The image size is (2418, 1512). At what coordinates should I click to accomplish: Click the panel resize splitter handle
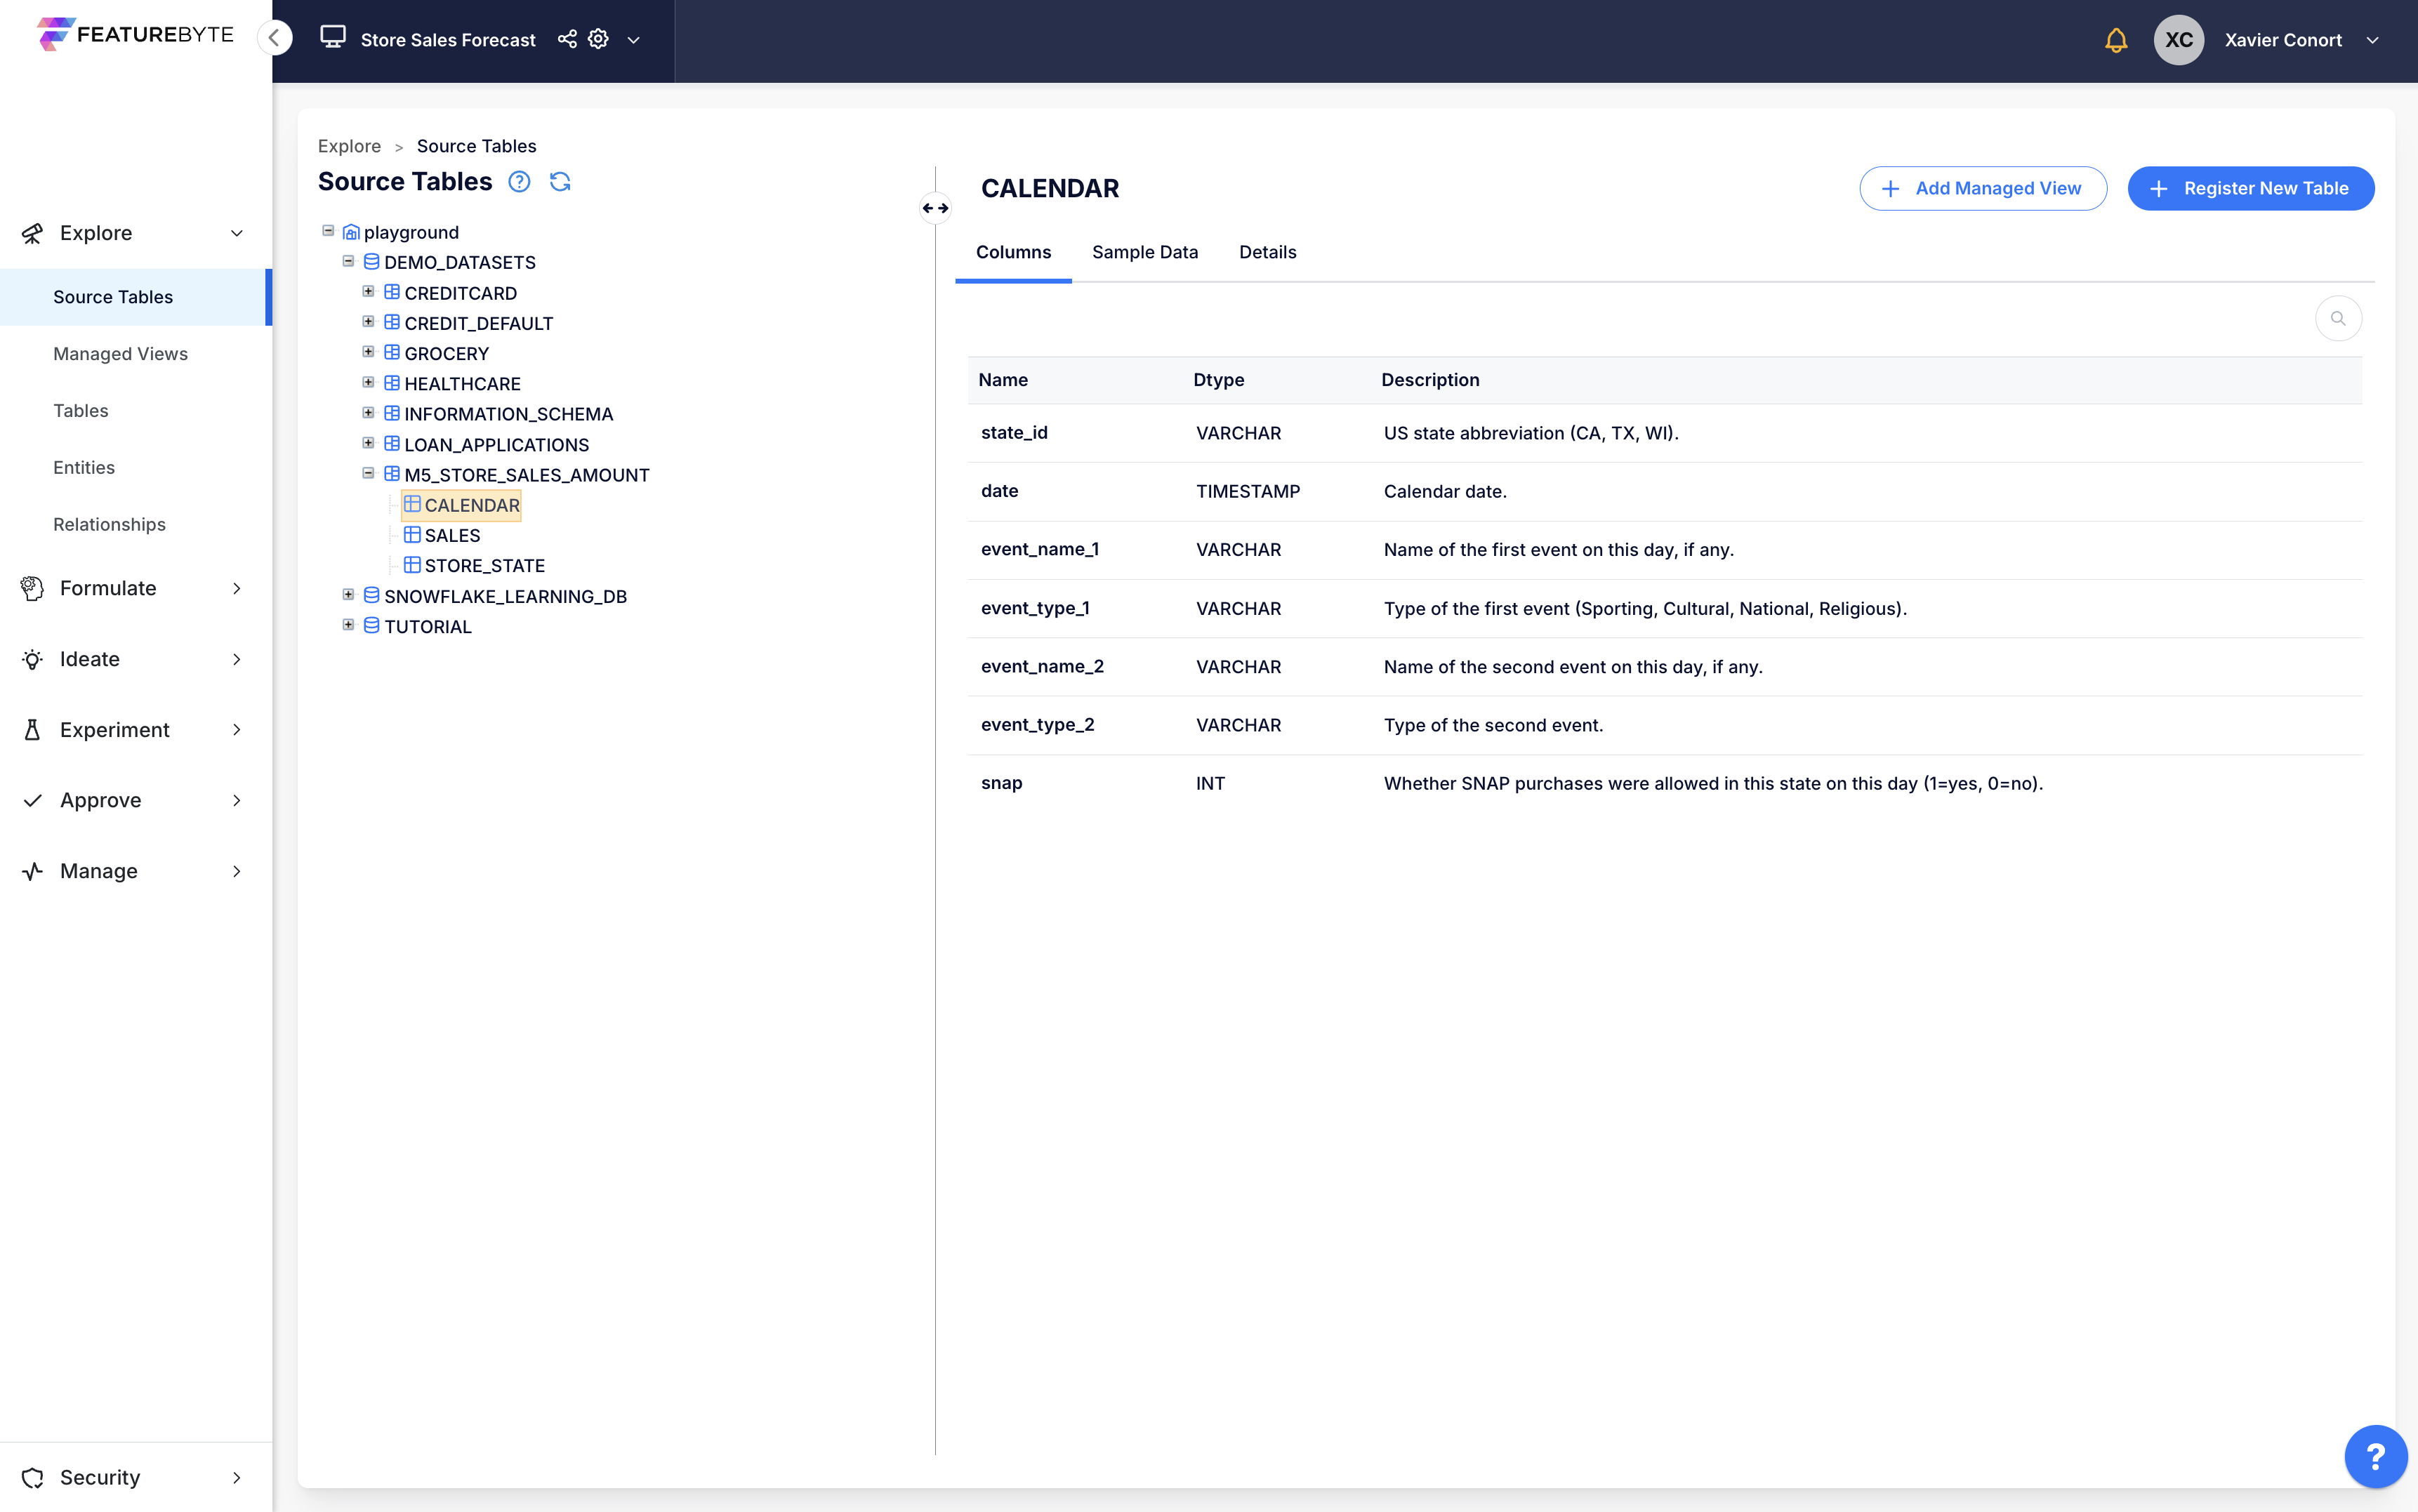click(935, 208)
